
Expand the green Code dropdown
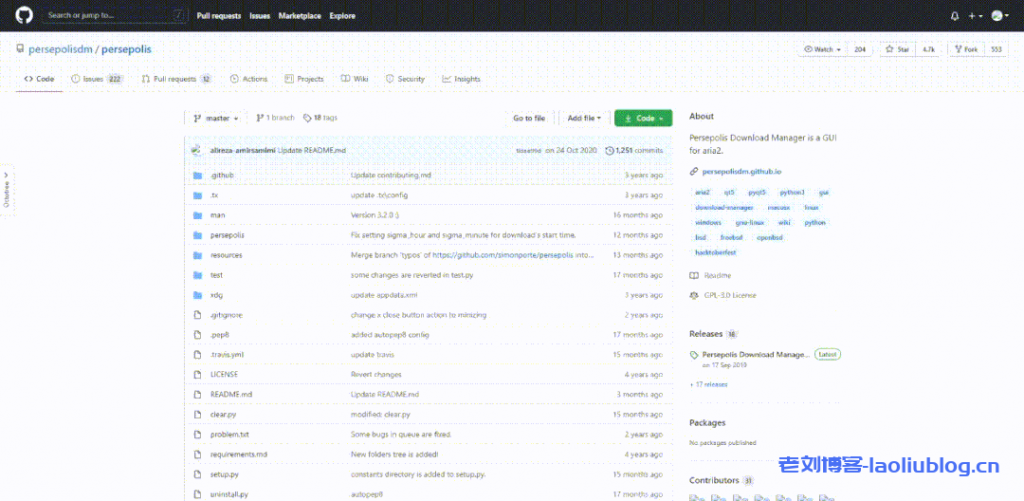click(x=643, y=118)
